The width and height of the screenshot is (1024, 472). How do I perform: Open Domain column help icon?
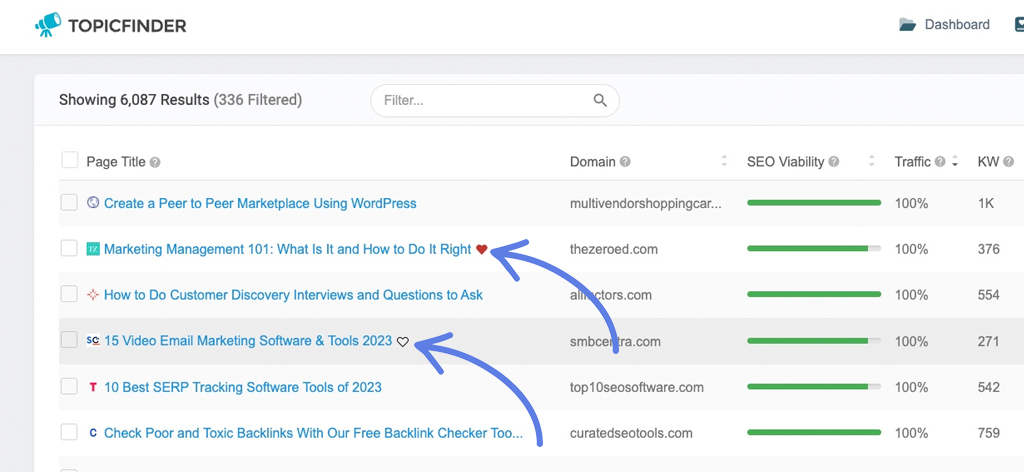[625, 162]
